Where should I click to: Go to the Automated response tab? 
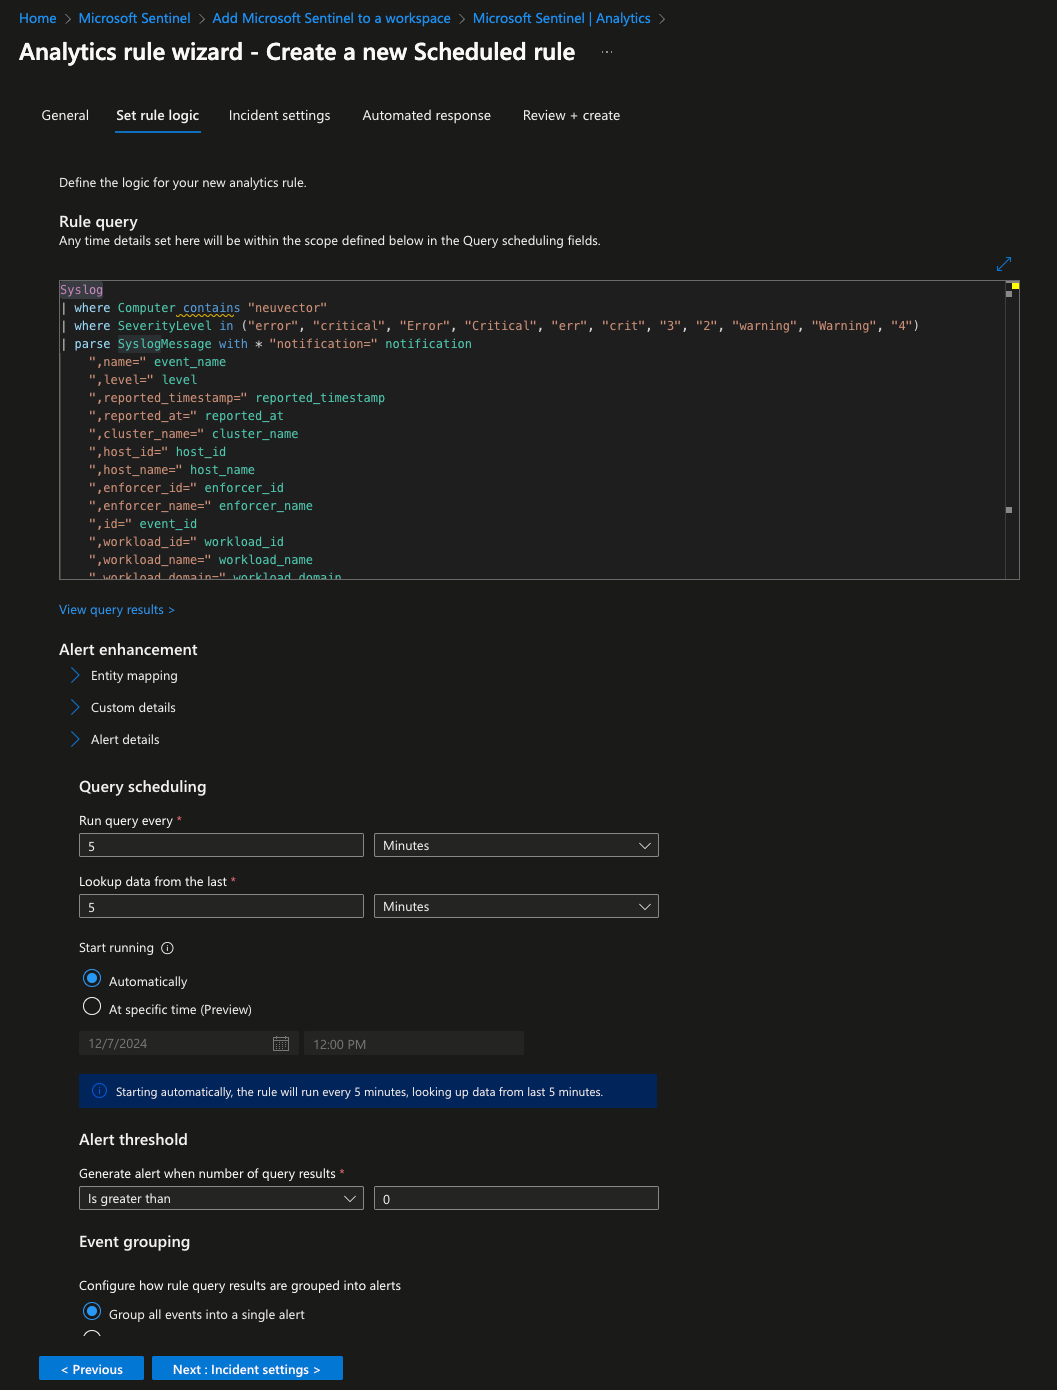[x=426, y=116]
